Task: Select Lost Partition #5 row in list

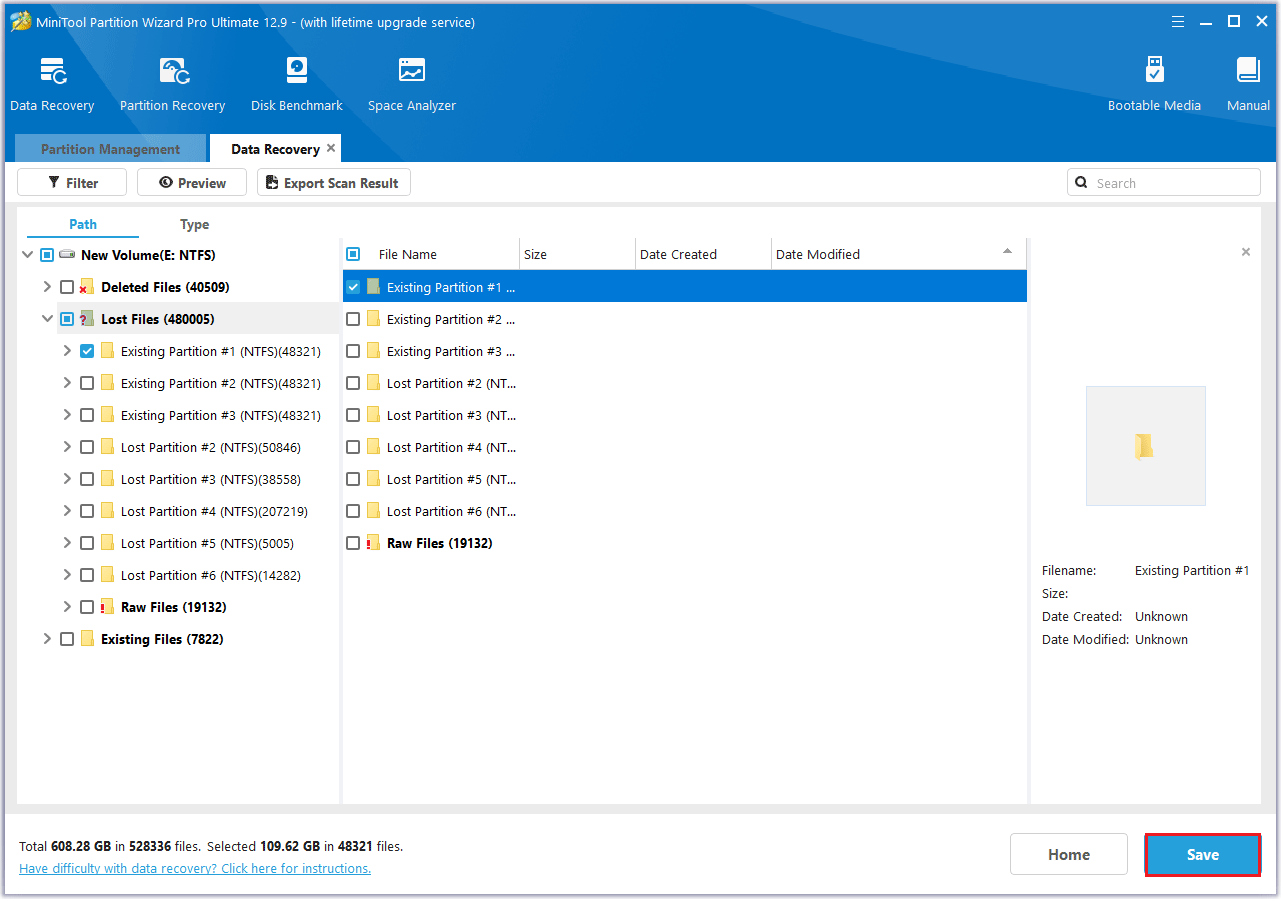Action: [684, 479]
